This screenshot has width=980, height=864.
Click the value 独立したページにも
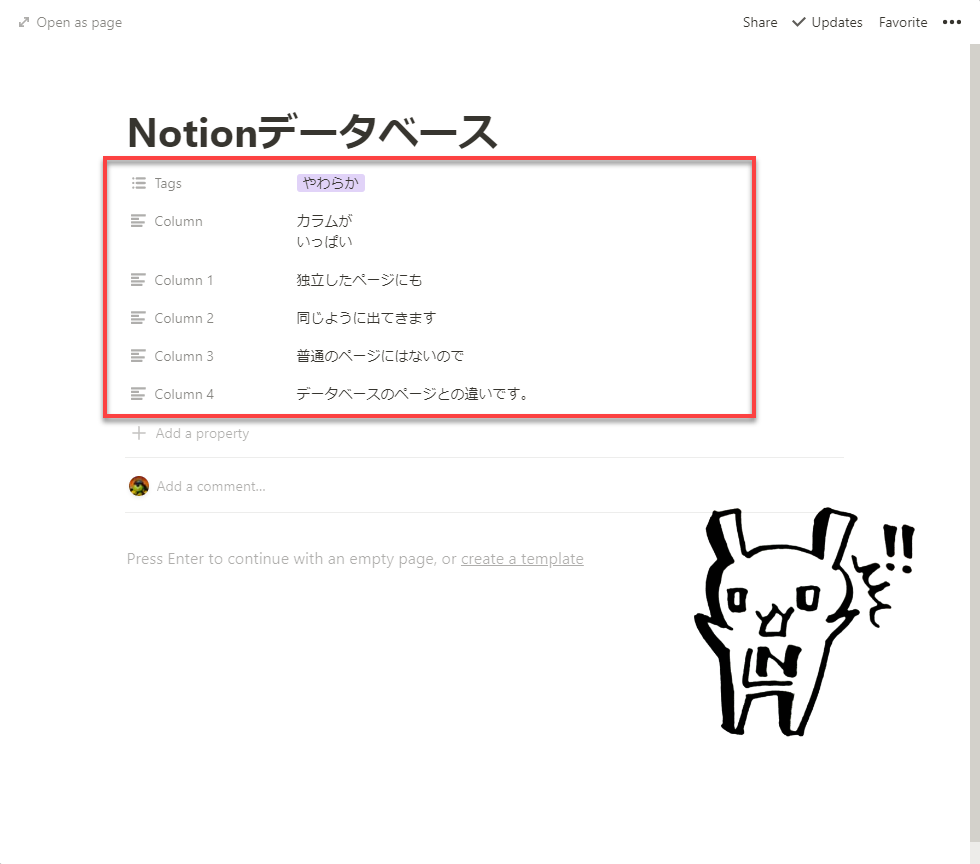coord(359,280)
